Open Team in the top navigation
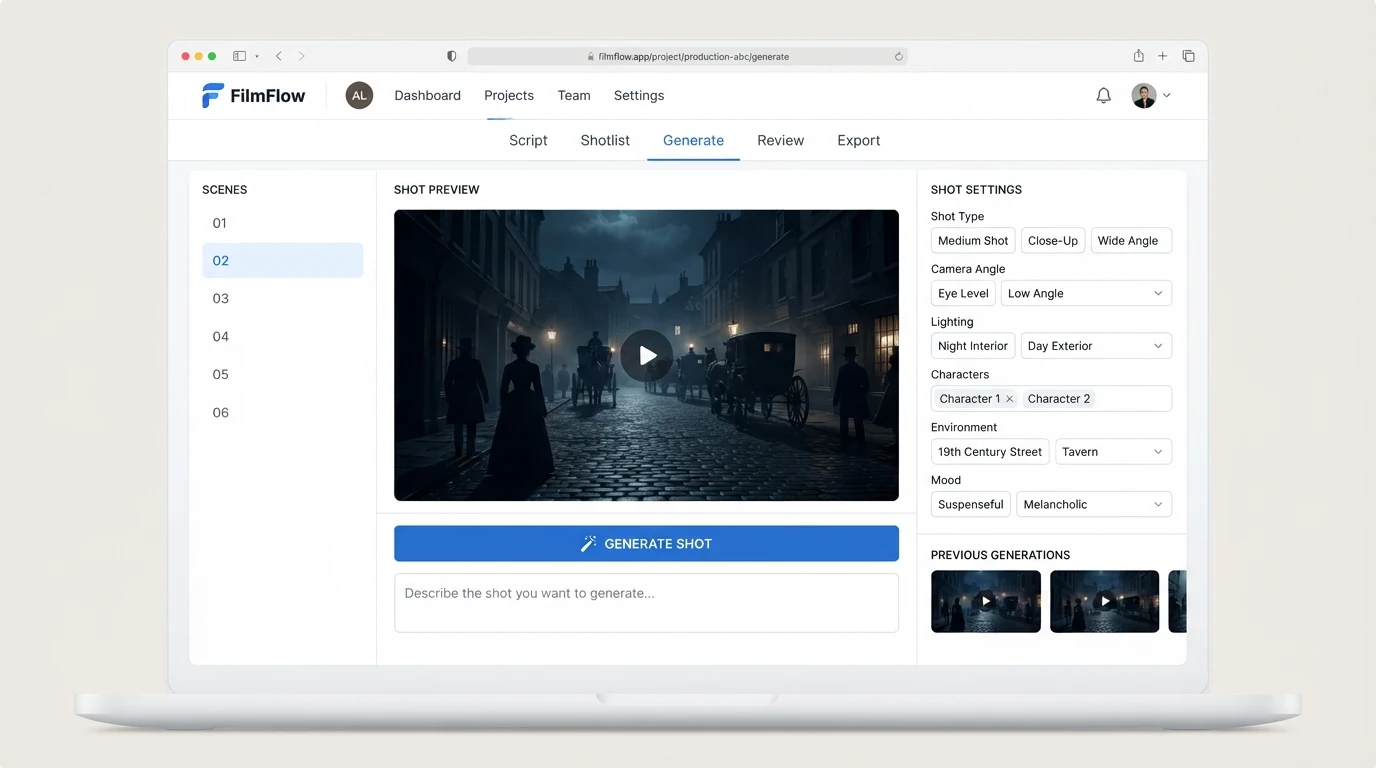The width and height of the screenshot is (1376, 768). pos(574,96)
